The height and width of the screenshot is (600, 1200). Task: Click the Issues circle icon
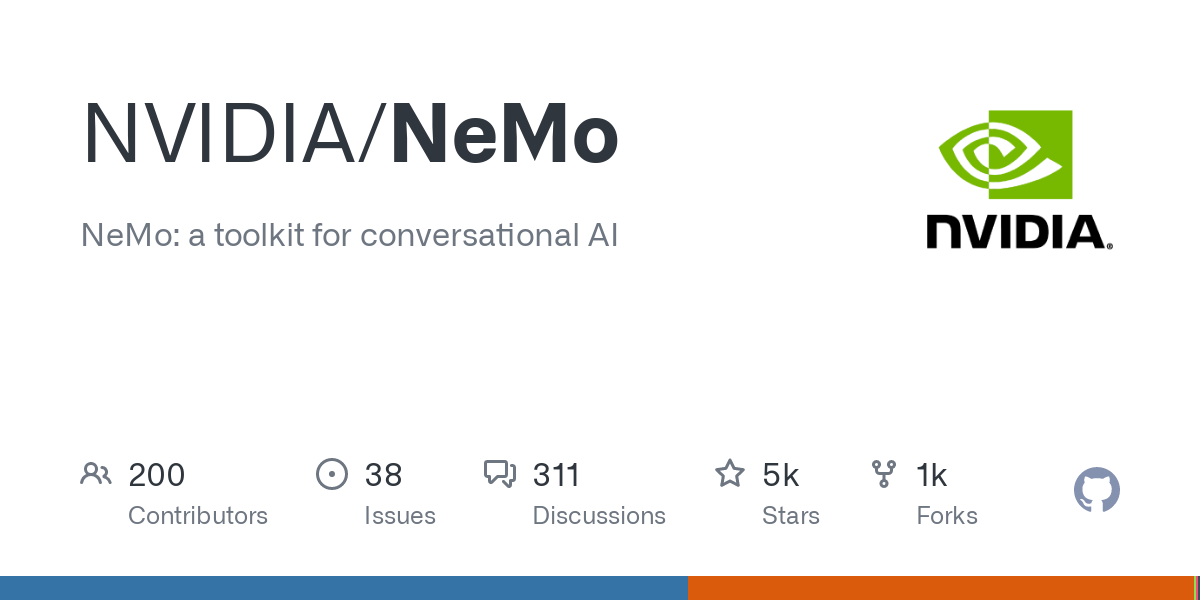click(332, 474)
